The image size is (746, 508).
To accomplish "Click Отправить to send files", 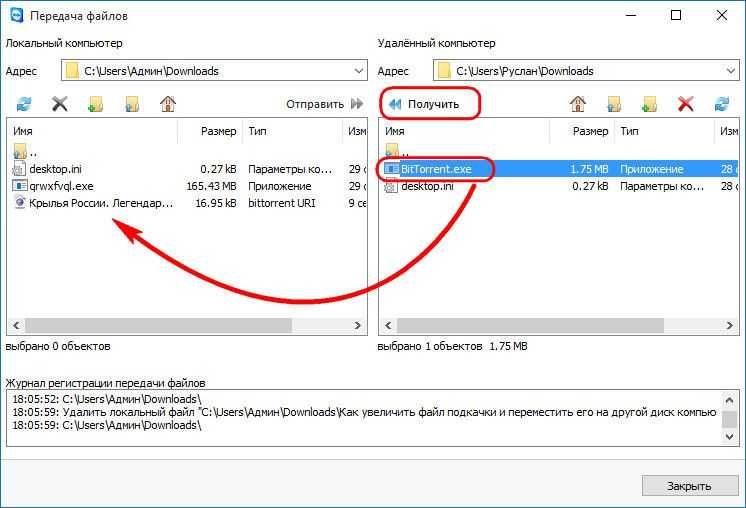I will pyautogui.click(x=324, y=104).
